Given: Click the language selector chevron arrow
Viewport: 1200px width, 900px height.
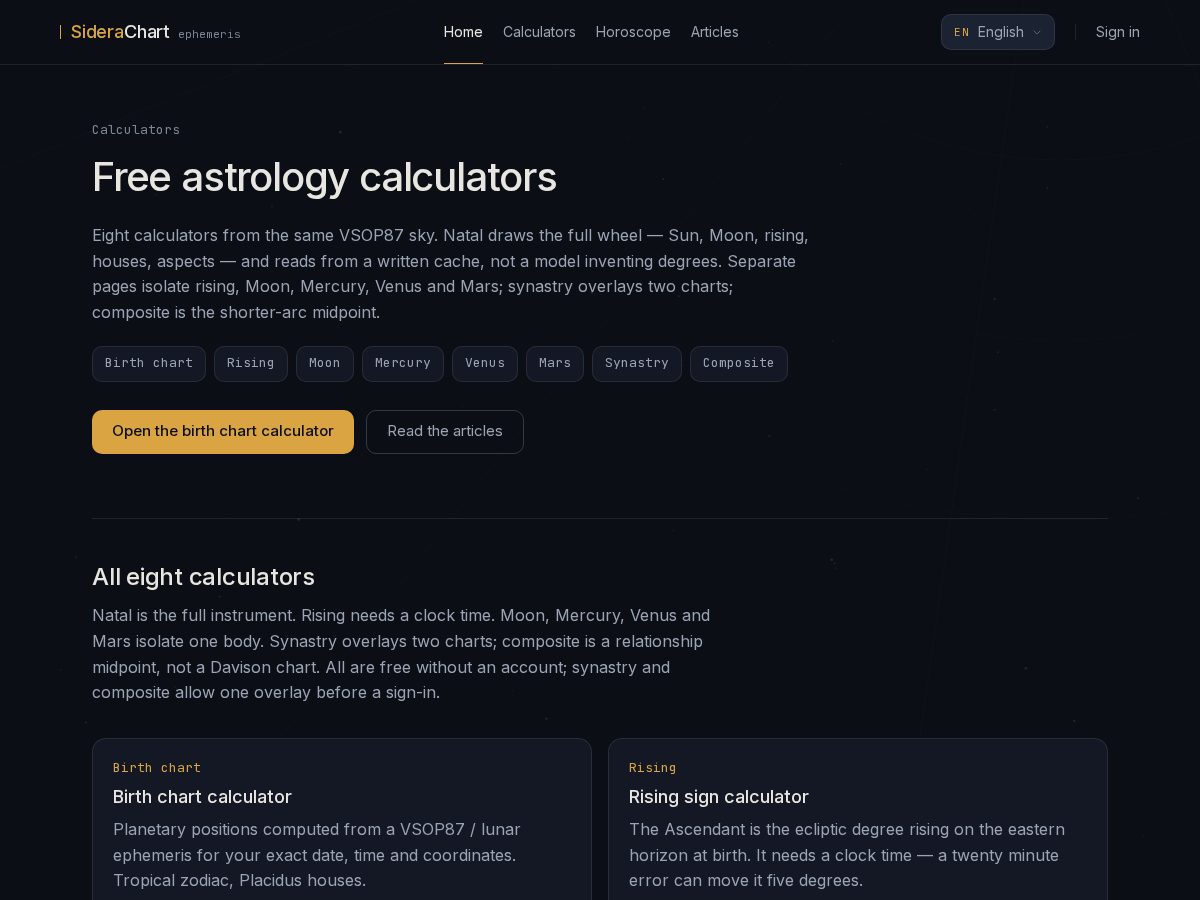Looking at the screenshot, I should click(1037, 32).
